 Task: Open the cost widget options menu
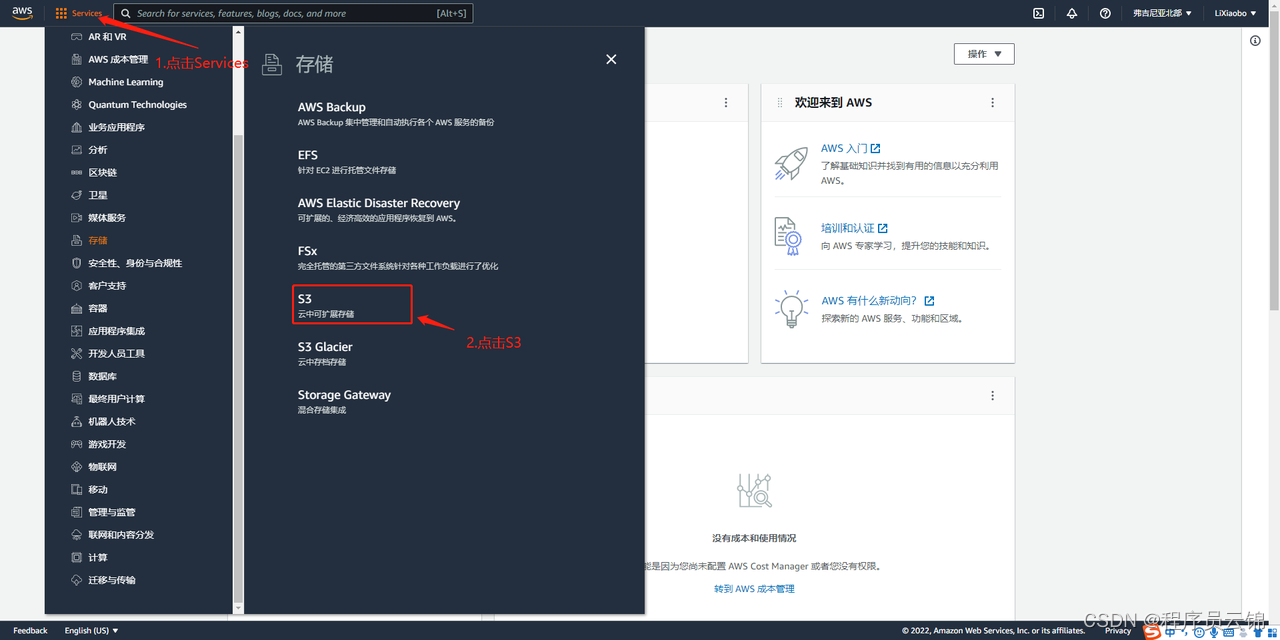992,396
